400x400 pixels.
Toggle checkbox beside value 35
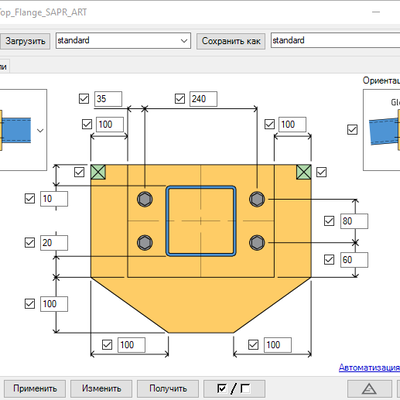tap(84, 99)
